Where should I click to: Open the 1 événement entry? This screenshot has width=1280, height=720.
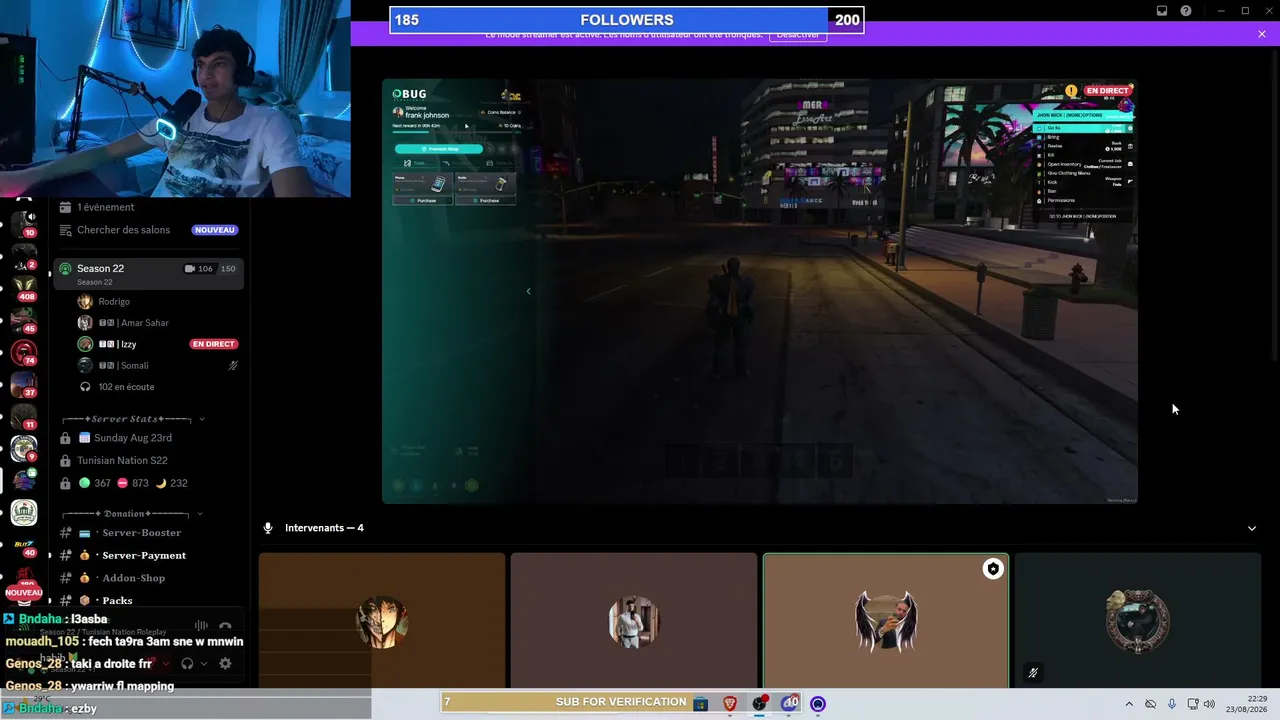[x=148, y=207]
